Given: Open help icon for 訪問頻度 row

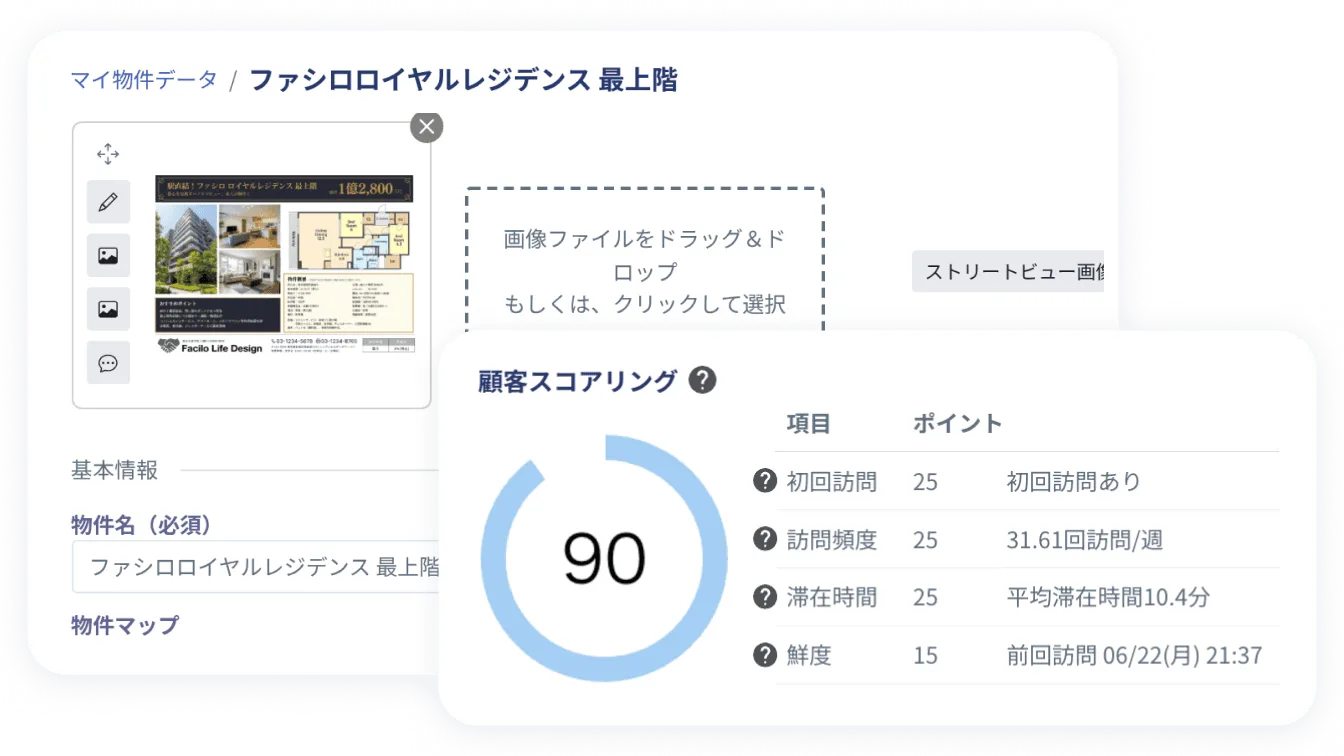Looking at the screenshot, I should coord(765,539).
